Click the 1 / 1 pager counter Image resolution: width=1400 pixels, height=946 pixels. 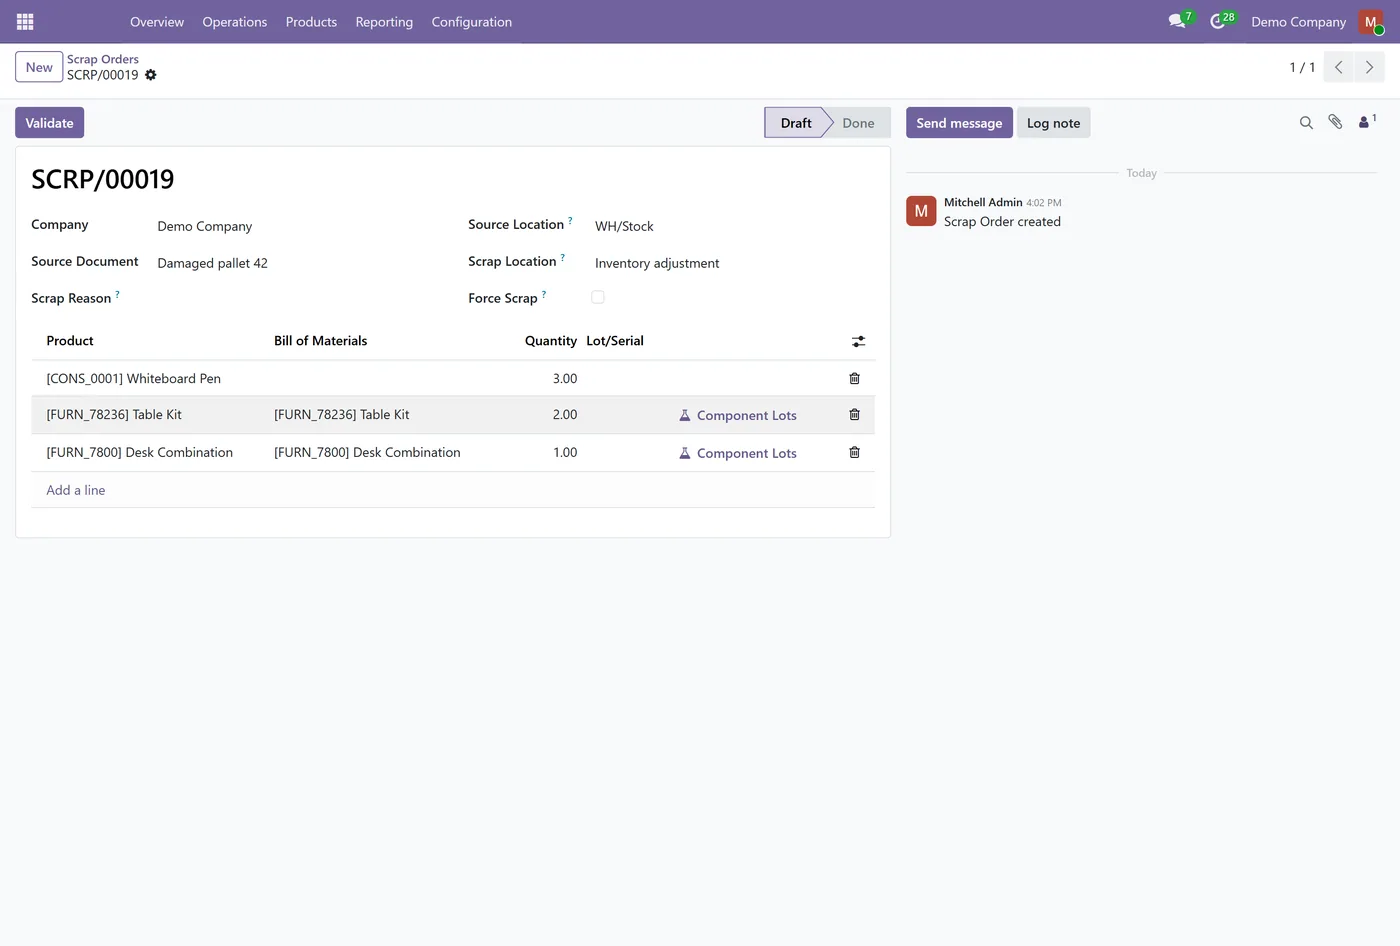(x=1302, y=67)
